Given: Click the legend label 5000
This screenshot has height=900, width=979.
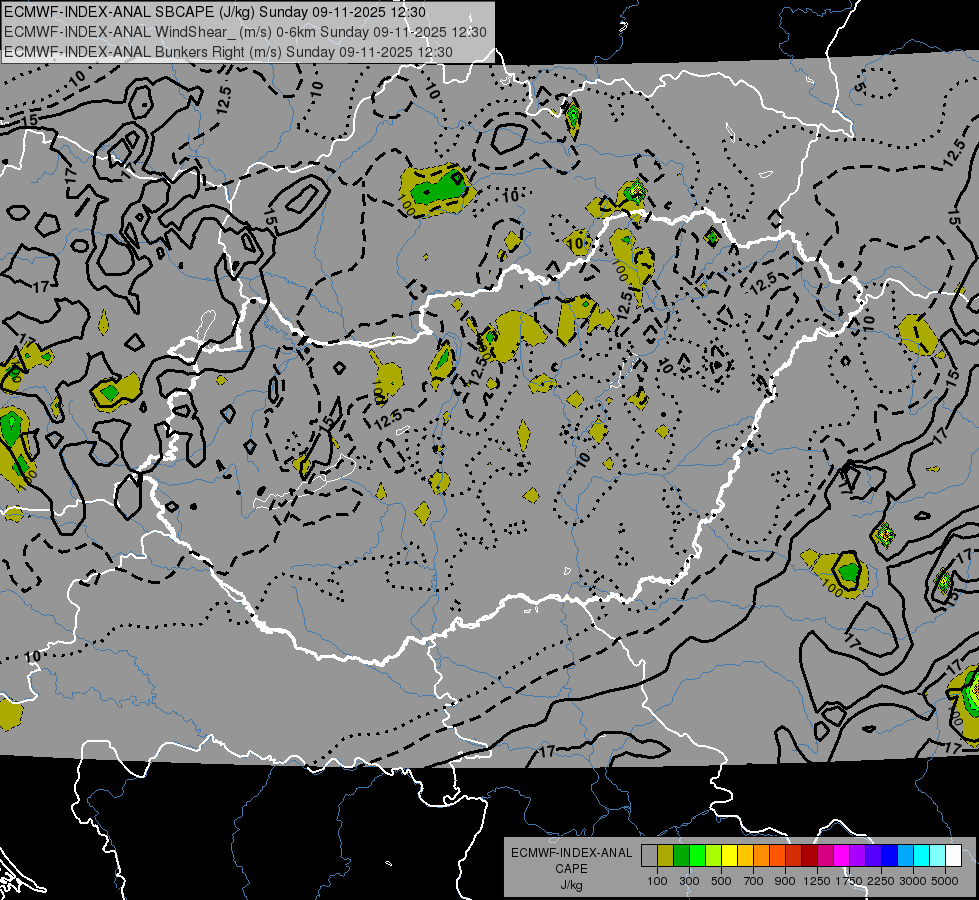Looking at the screenshot, I should pos(945,881).
